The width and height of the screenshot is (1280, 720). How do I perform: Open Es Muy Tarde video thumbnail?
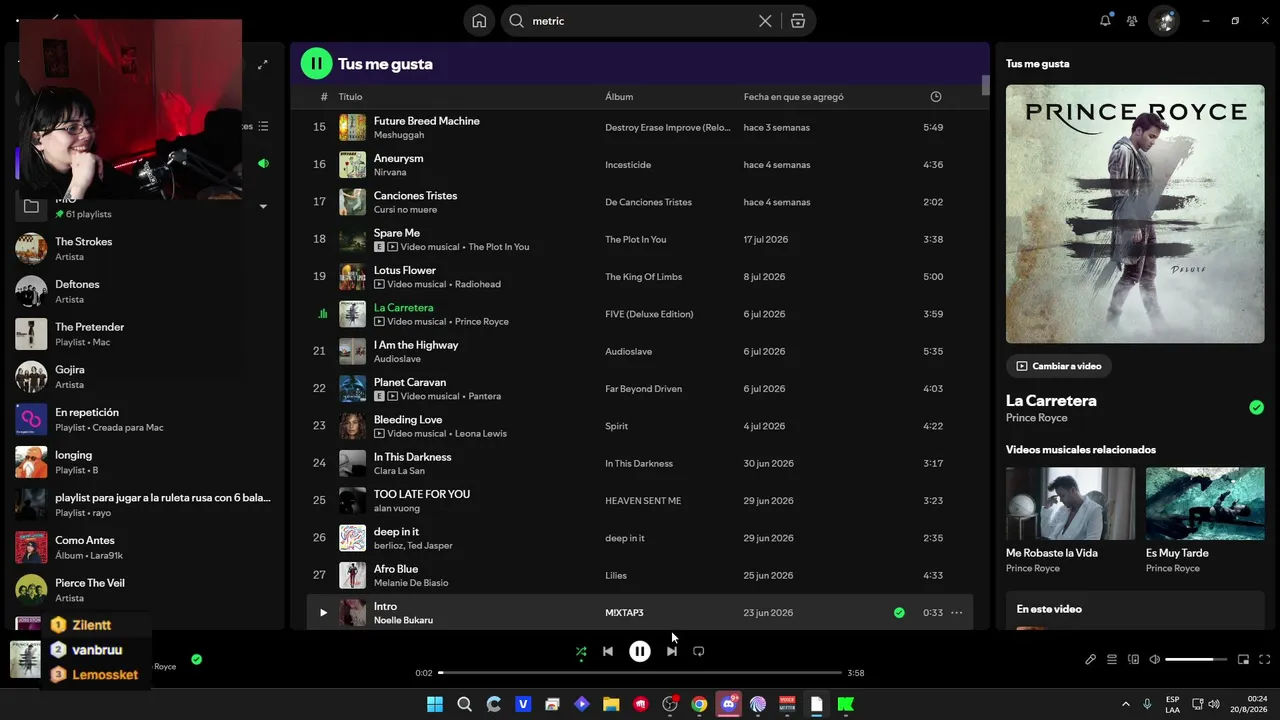(1205, 504)
